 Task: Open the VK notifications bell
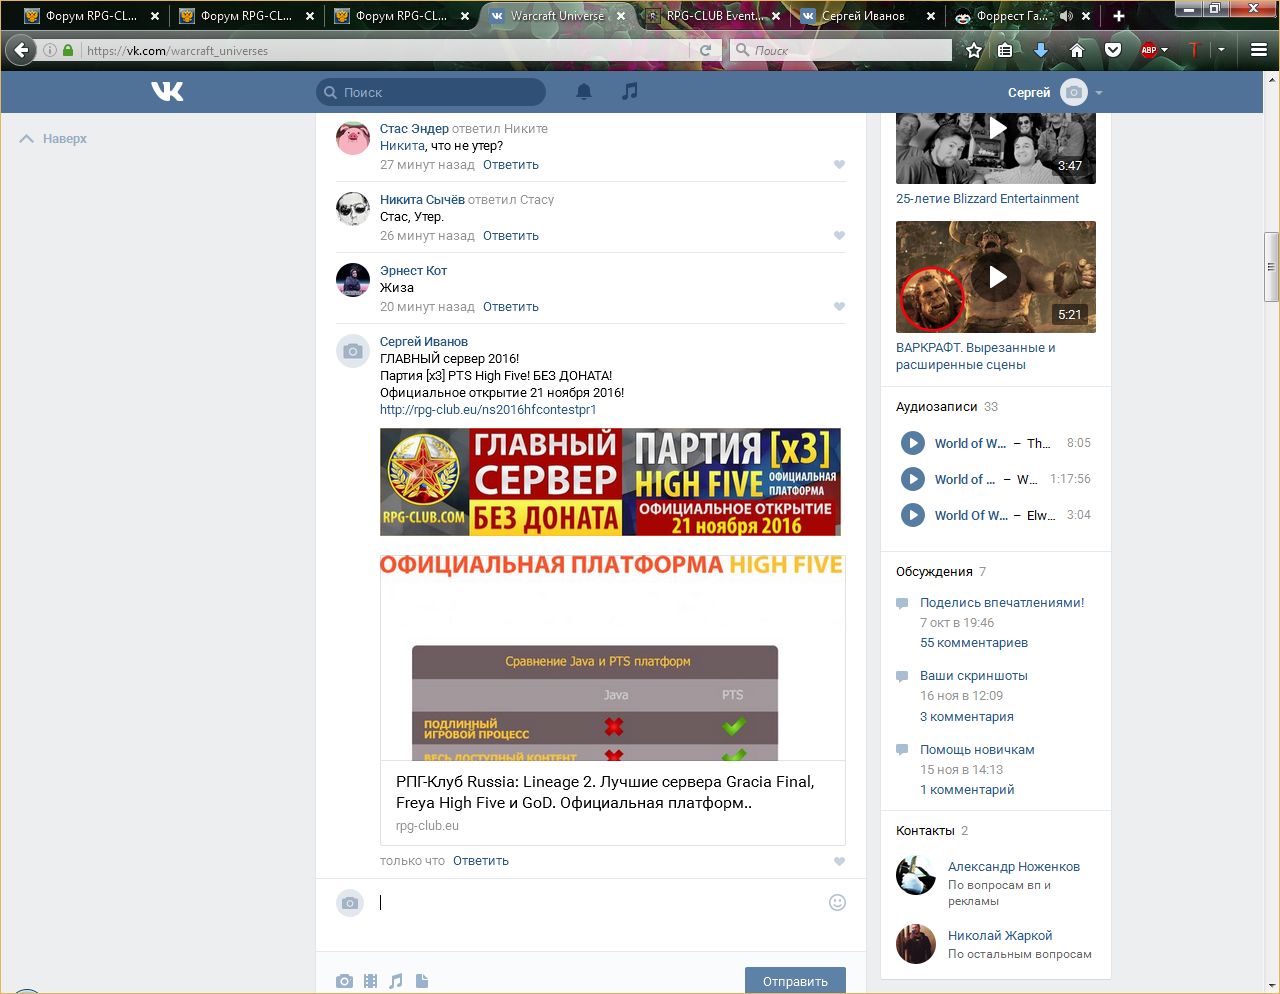584,92
